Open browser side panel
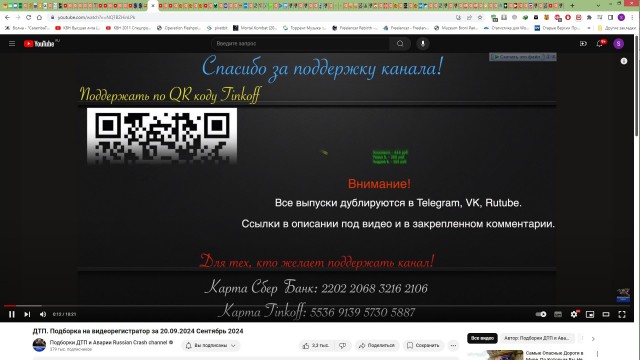Image resolution: width=640 pixels, height=360 pixels. tap(611, 18)
